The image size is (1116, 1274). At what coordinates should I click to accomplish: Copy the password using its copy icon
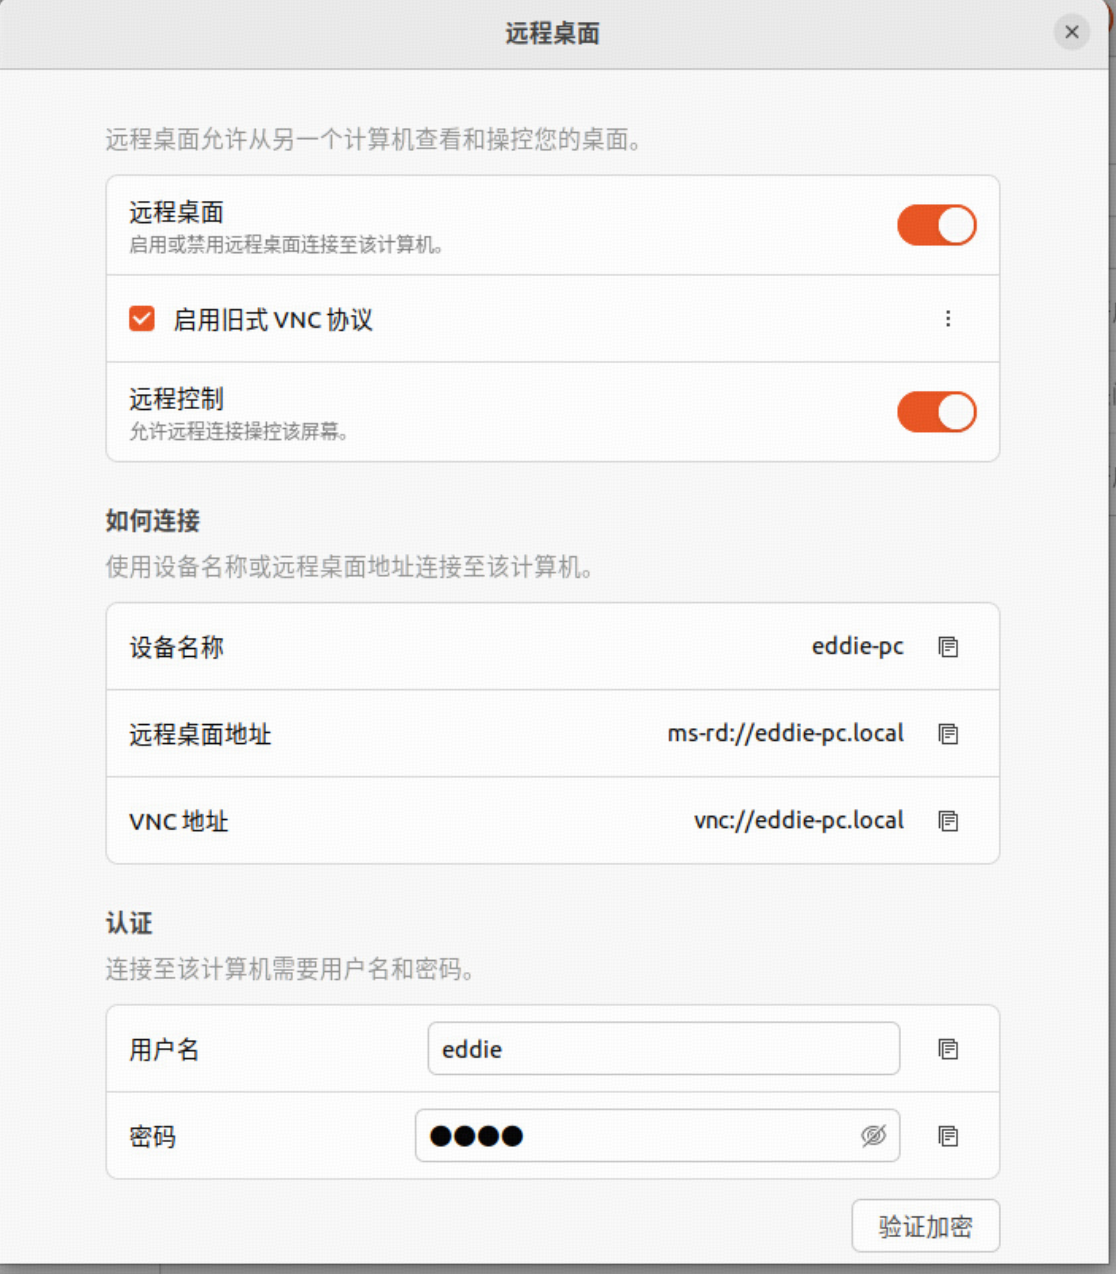[x=948, y=1136]
